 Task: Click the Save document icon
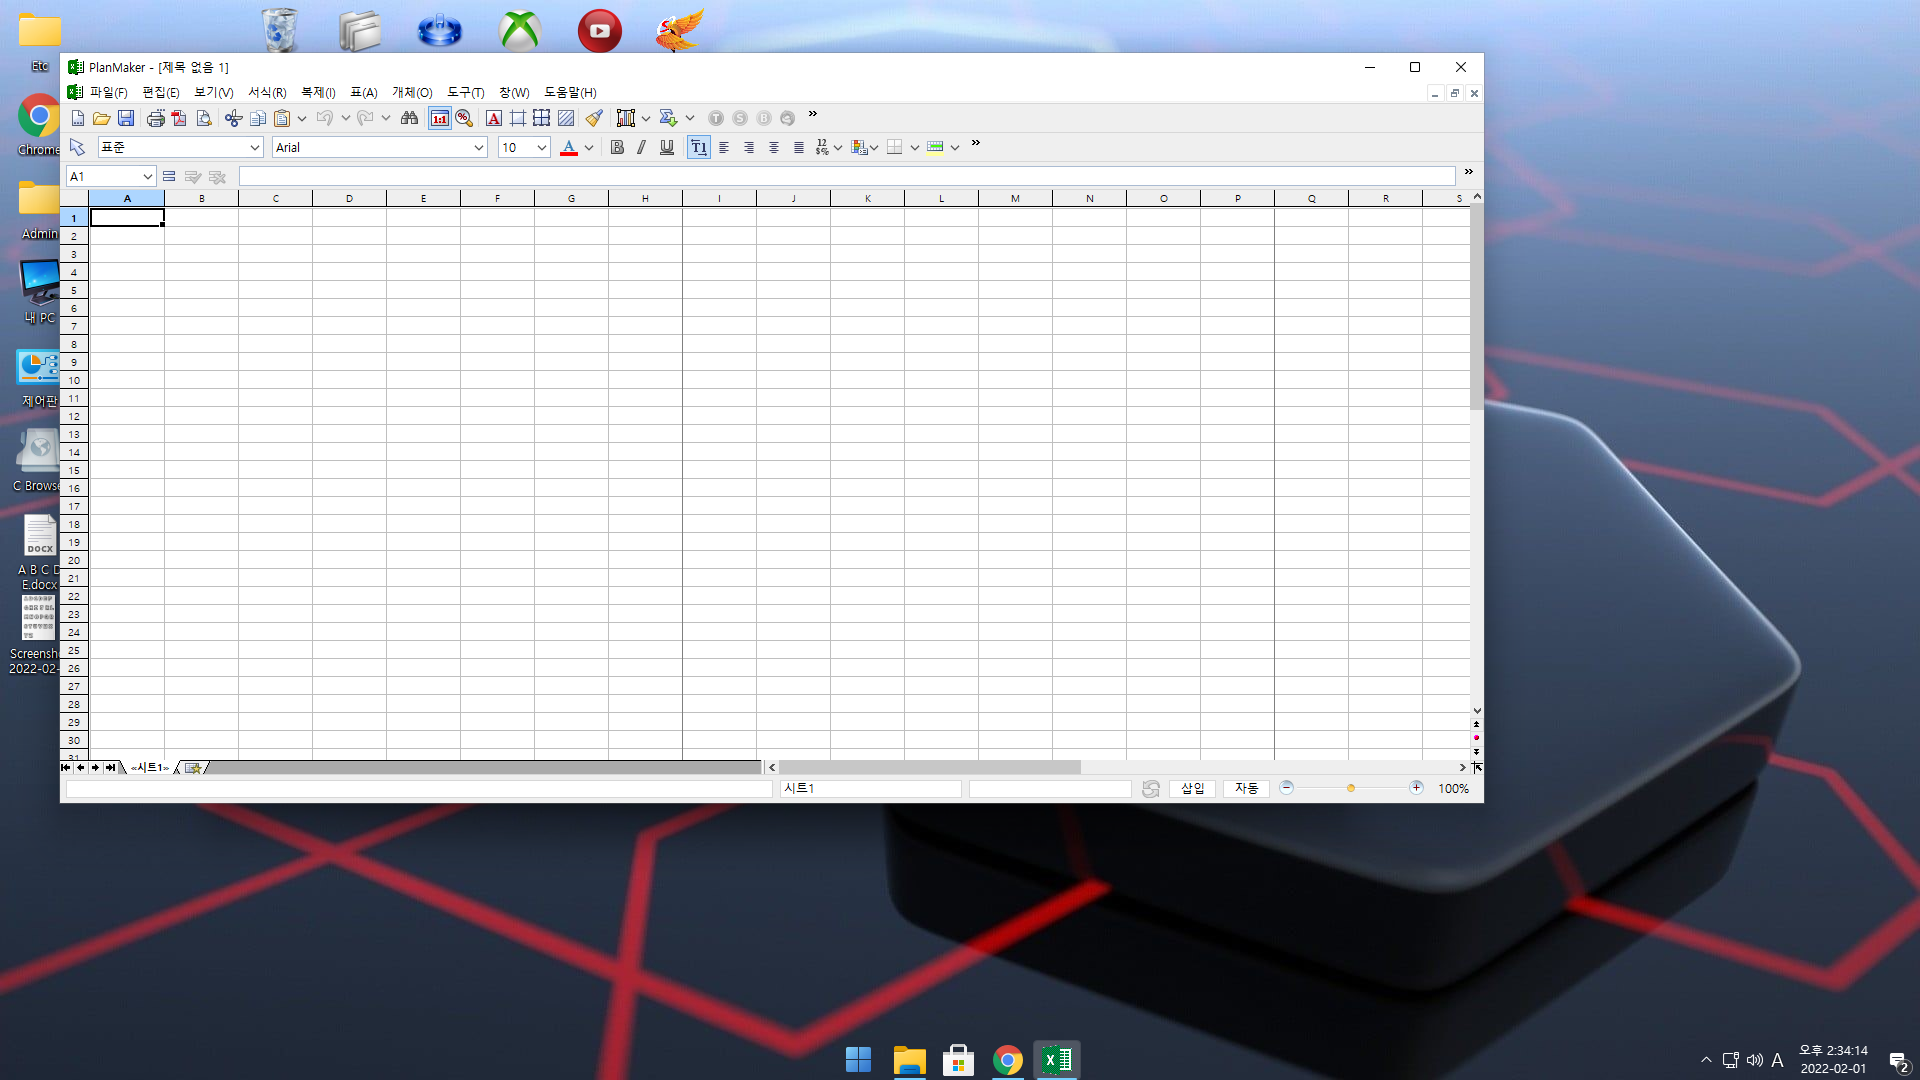(x=126, y=118)
